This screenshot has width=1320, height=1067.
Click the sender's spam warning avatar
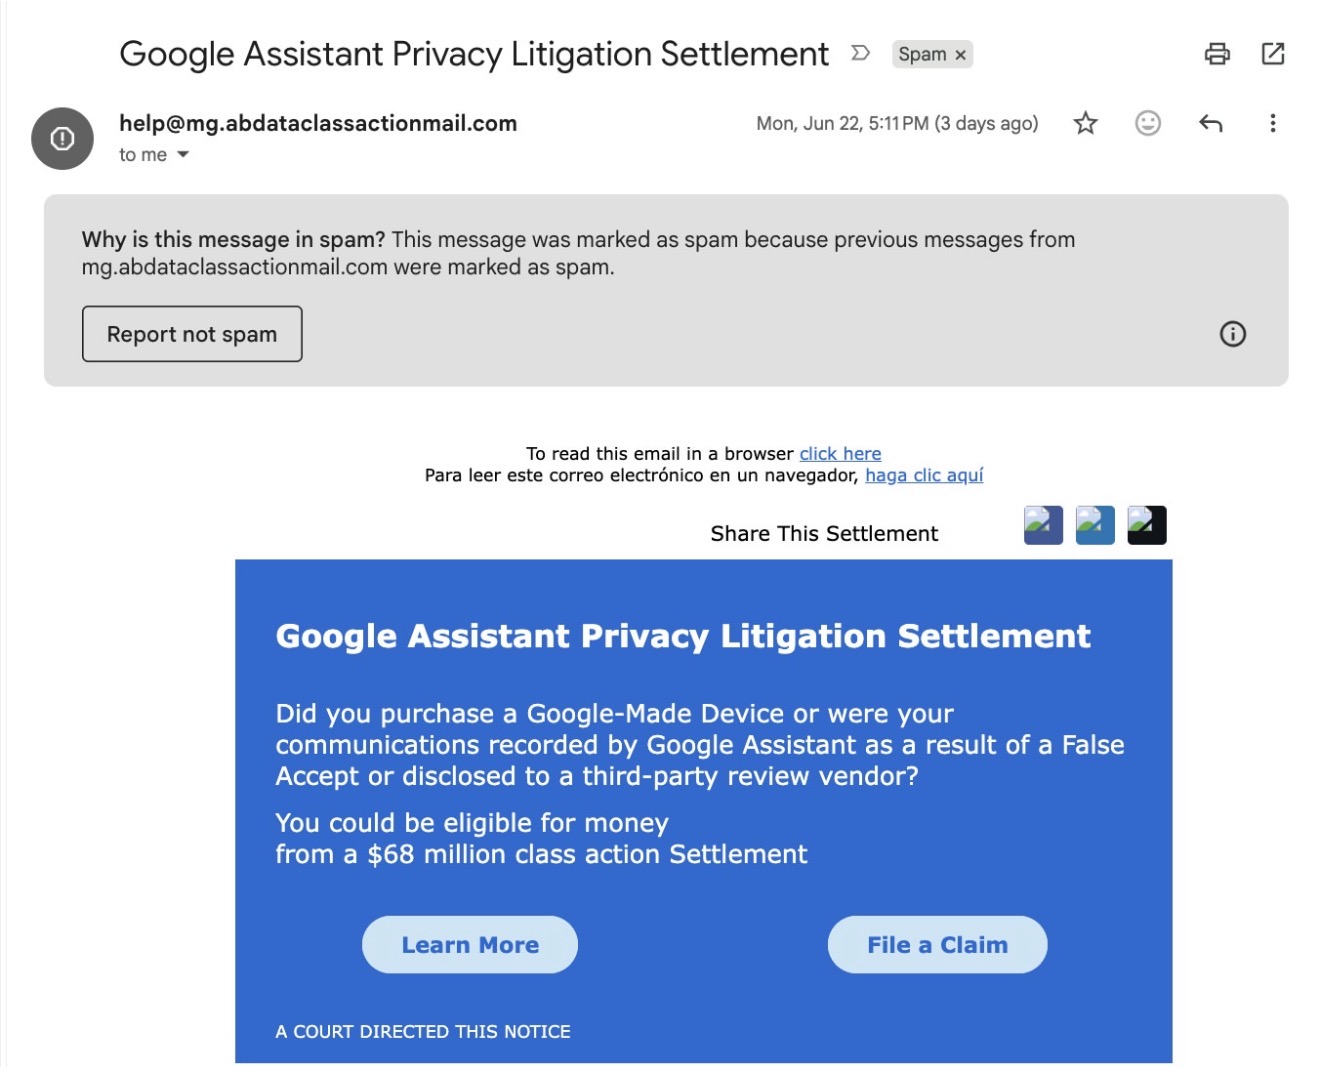tap(62, 138)
